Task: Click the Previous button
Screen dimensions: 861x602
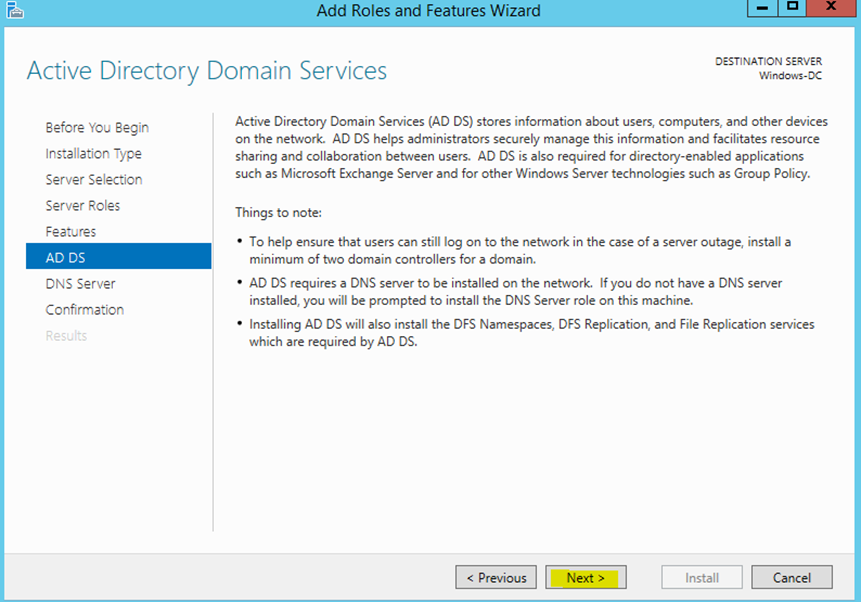Action: point(496,577)
